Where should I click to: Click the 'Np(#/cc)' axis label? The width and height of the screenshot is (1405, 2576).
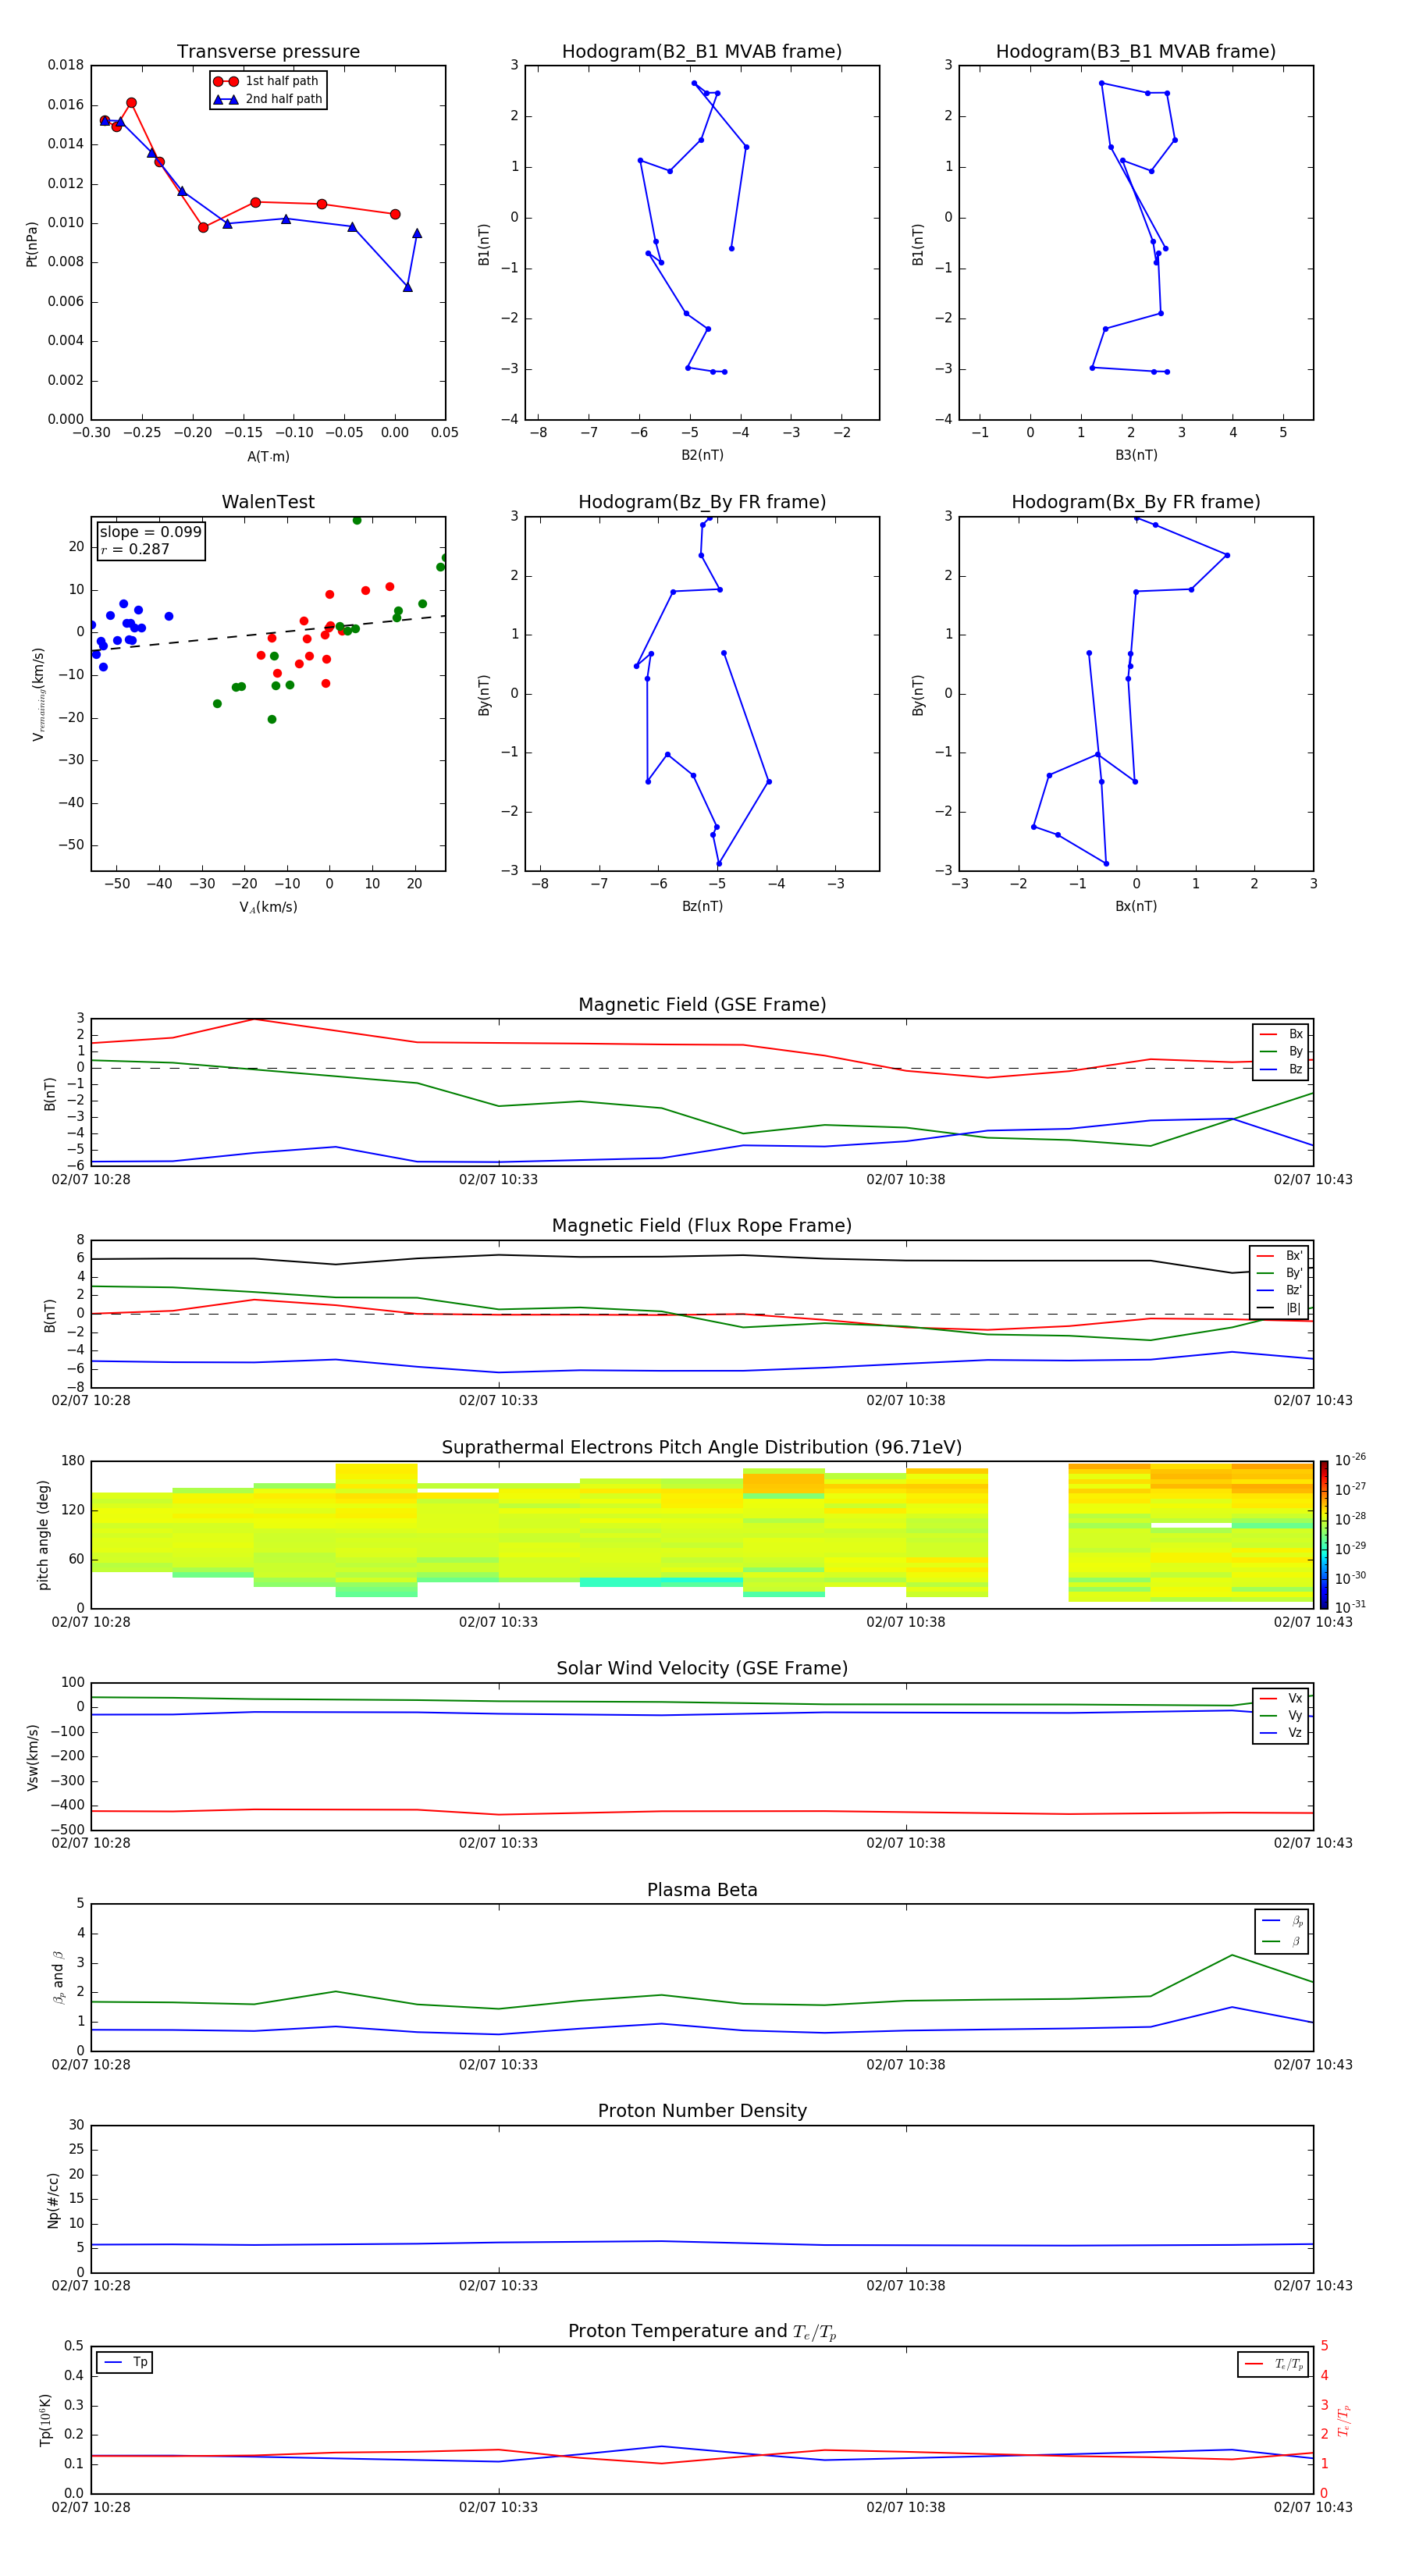click(53, 2200)
